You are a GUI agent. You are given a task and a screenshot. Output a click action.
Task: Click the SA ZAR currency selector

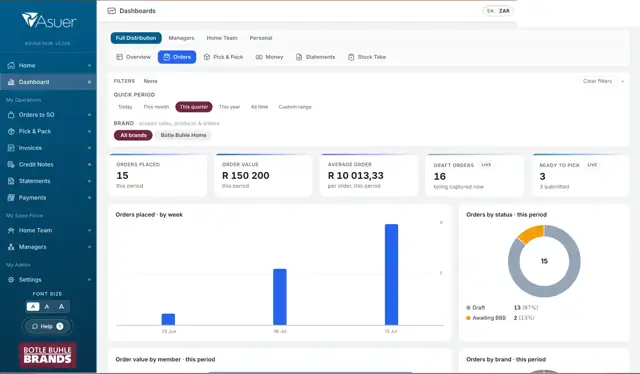pos(498,11)
